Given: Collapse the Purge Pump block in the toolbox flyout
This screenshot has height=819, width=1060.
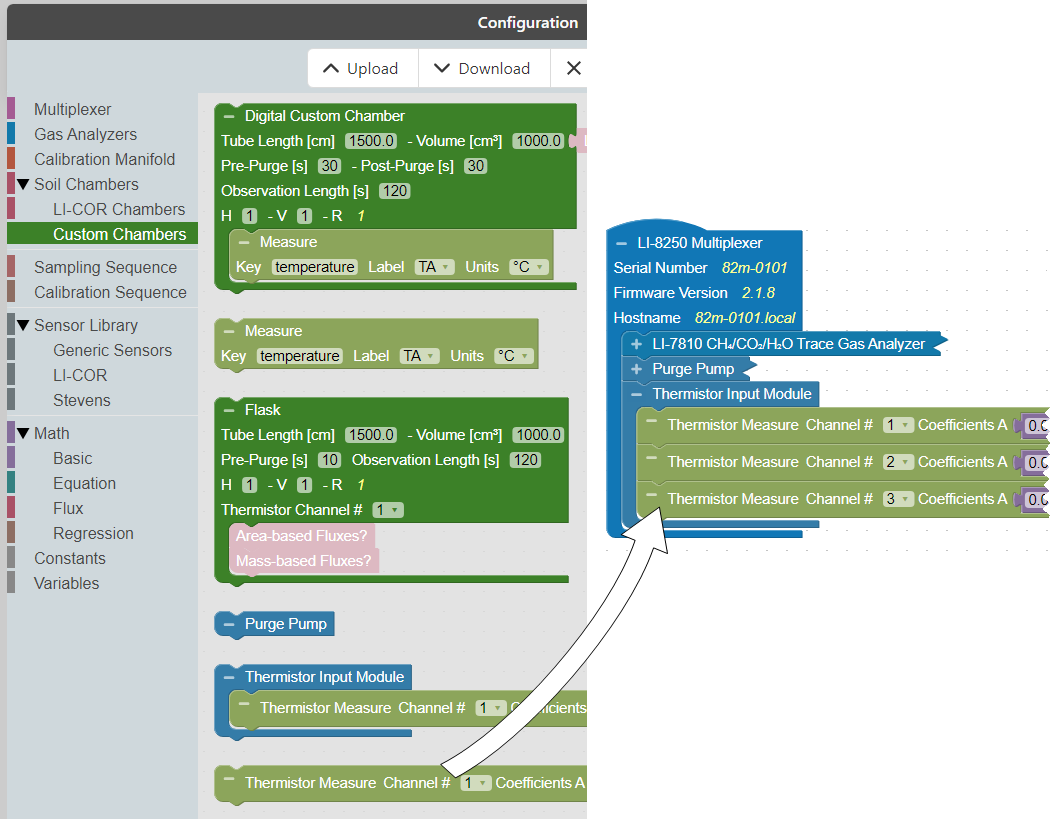Looking at the screenshot, I should [x=229, y=624].
